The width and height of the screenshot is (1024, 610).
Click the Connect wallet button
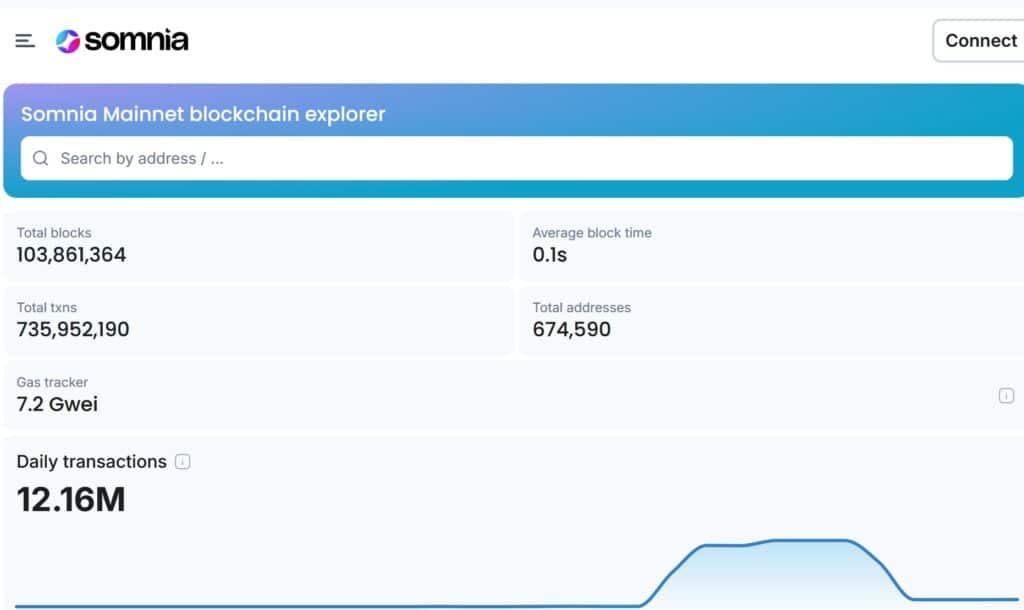(978, 40)
